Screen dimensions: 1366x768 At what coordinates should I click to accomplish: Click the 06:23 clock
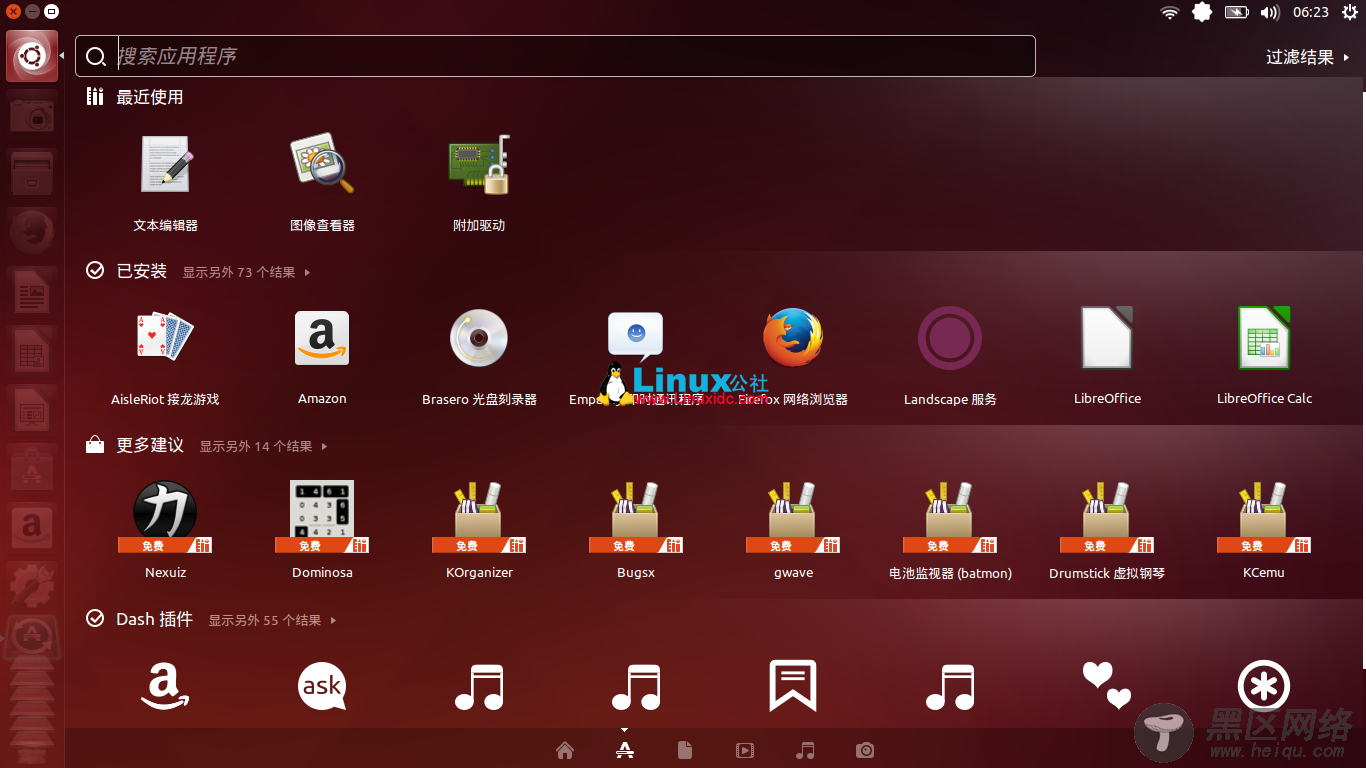(x=1311, y=12)
